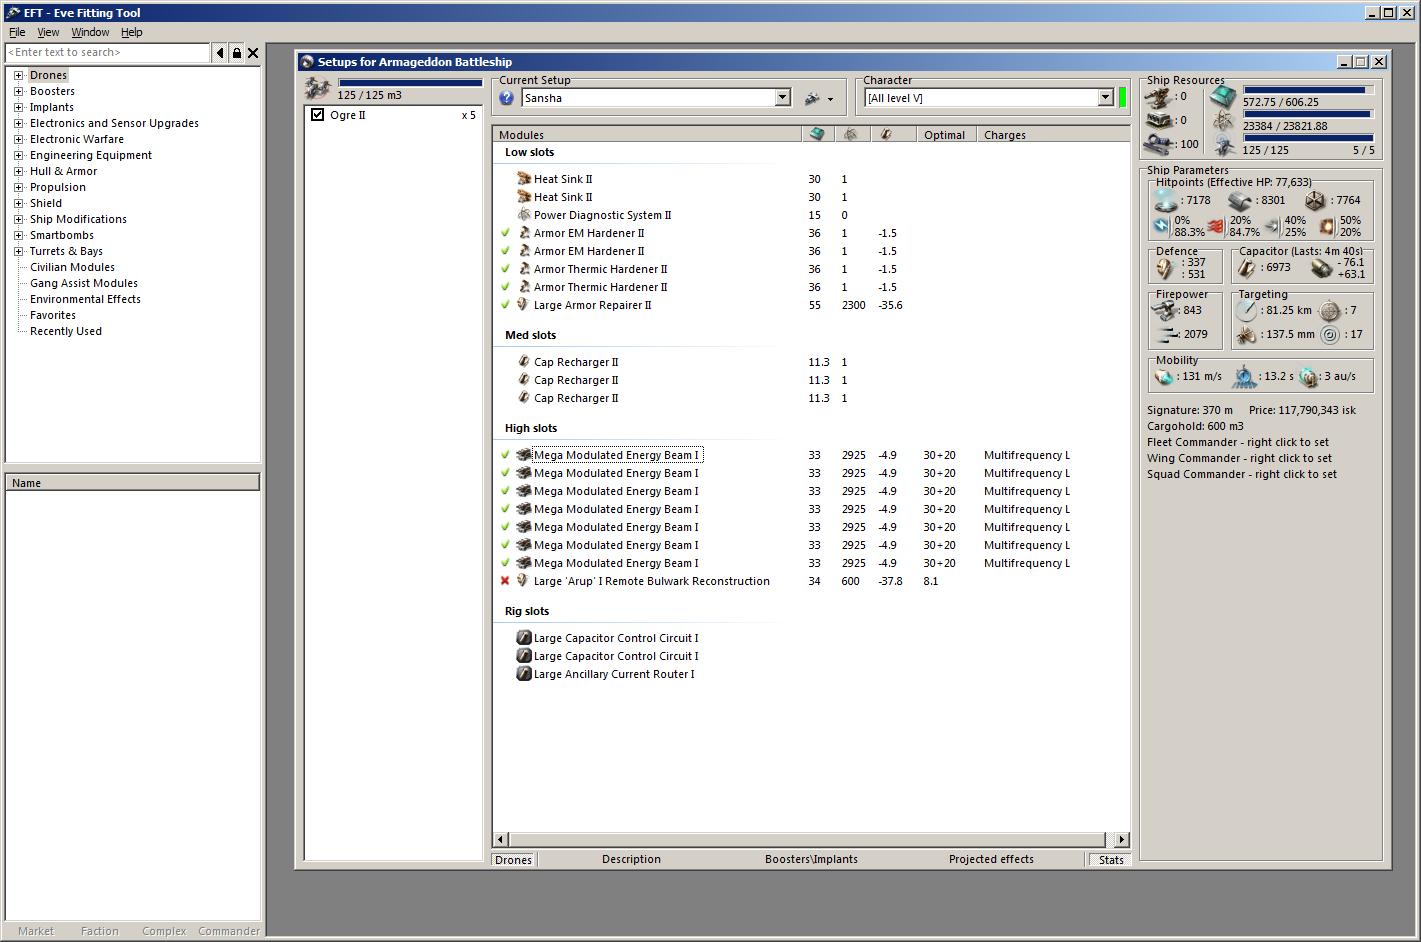The width and height of the screenshot is (1421, 942).
Task: Switch to the Description tab
Action: (x=631, y=859)
